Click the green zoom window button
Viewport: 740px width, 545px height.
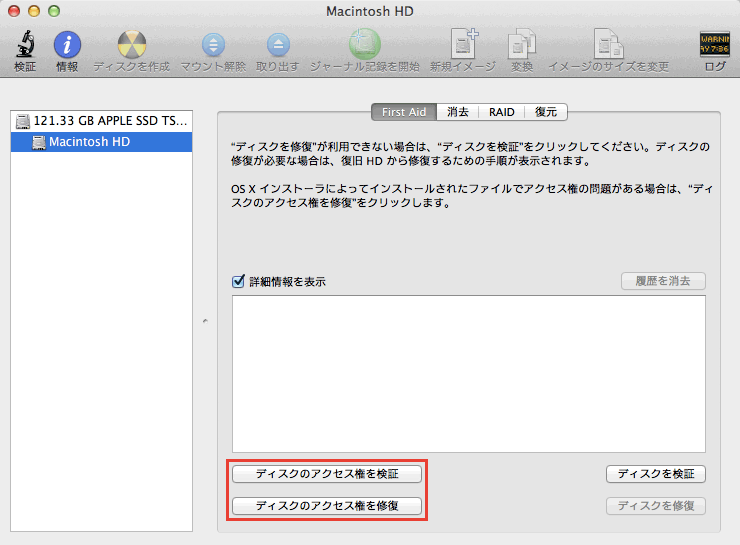point(54,11)
